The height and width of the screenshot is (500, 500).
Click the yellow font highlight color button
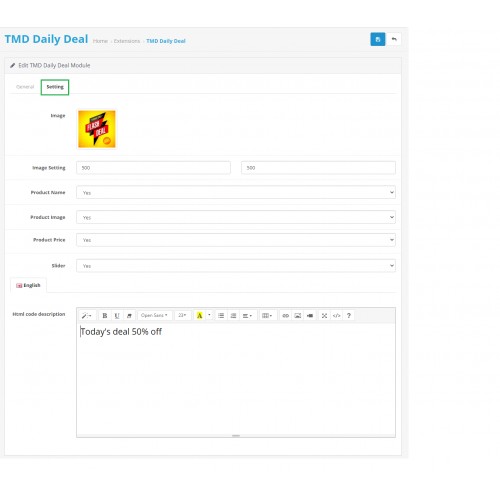199,315
